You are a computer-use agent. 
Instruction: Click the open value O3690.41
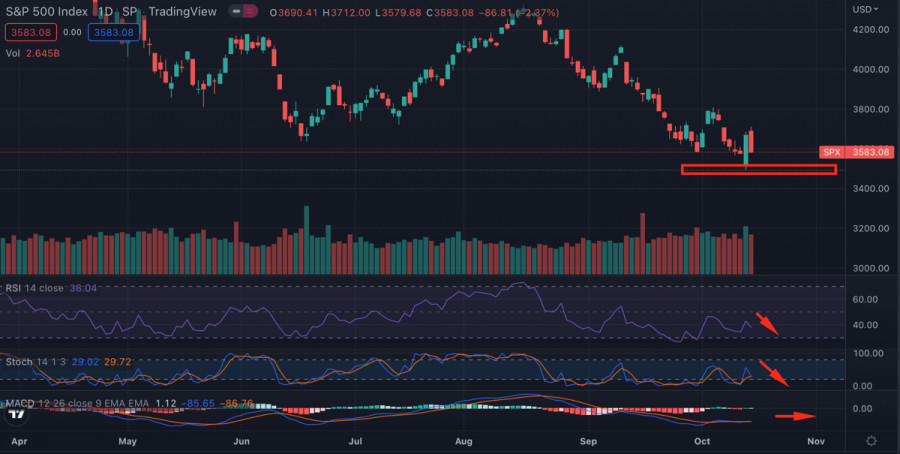click(x=294, y=13)
